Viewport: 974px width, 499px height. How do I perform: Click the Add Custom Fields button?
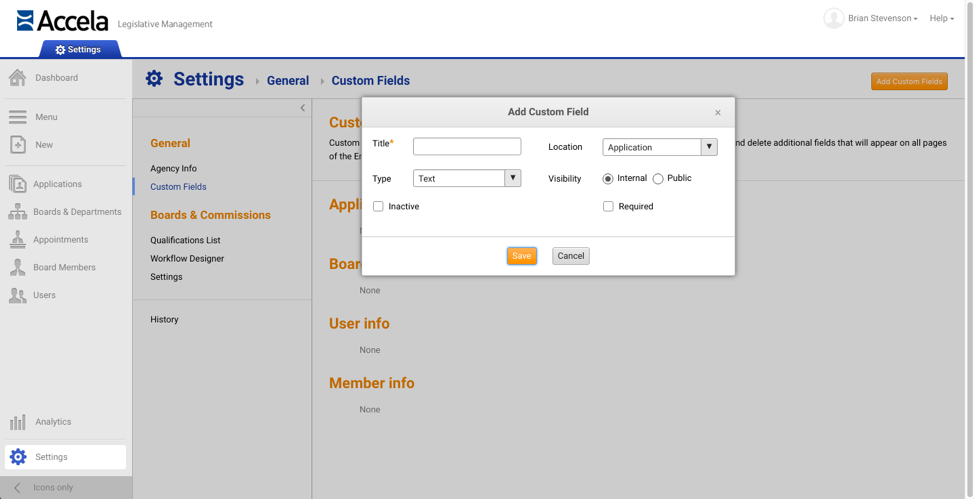[909, 81]
